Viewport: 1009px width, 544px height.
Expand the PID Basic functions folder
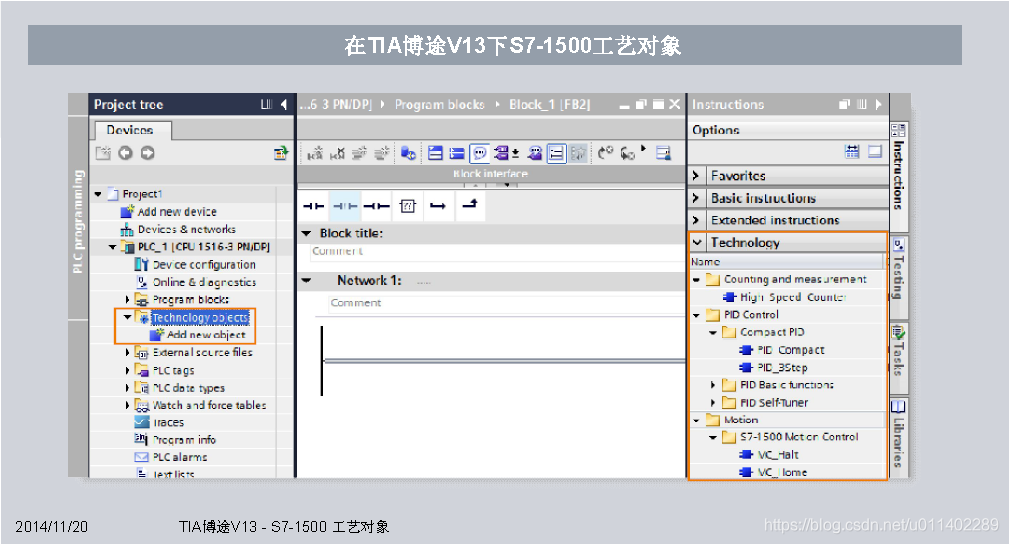coord(712,384)
